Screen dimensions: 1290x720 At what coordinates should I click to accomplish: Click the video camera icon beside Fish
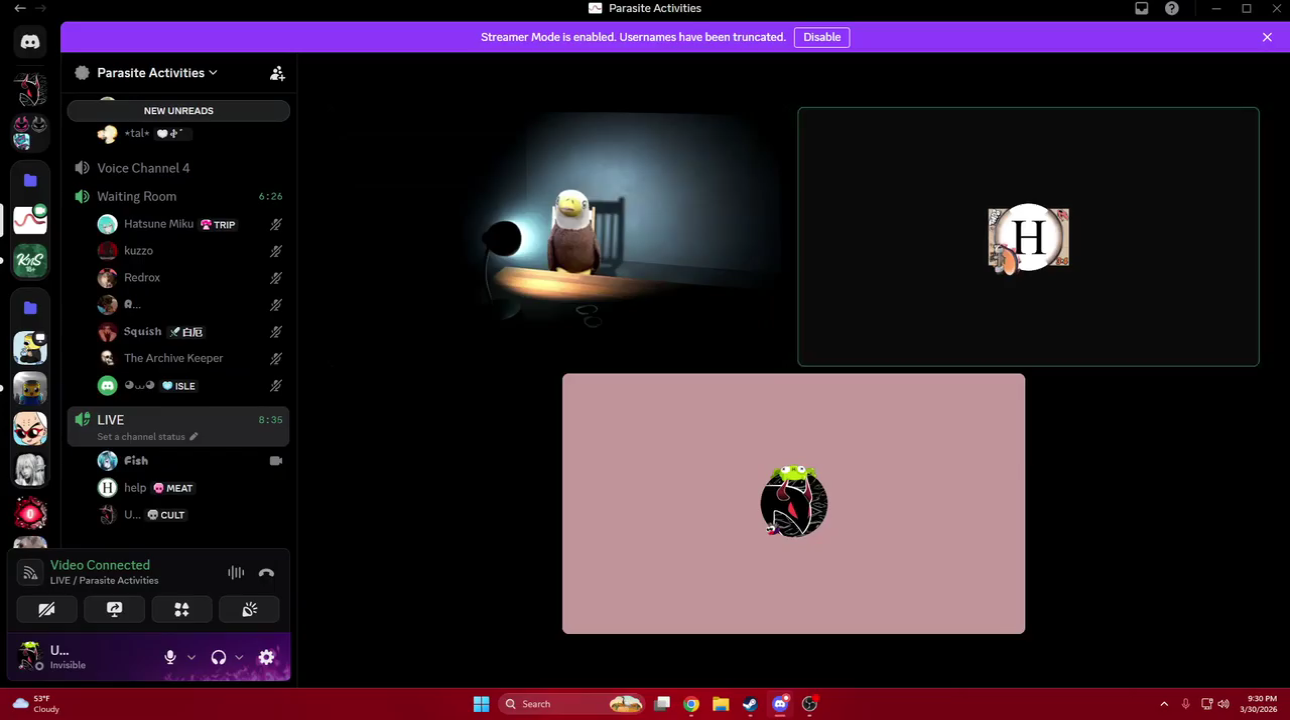276,461
